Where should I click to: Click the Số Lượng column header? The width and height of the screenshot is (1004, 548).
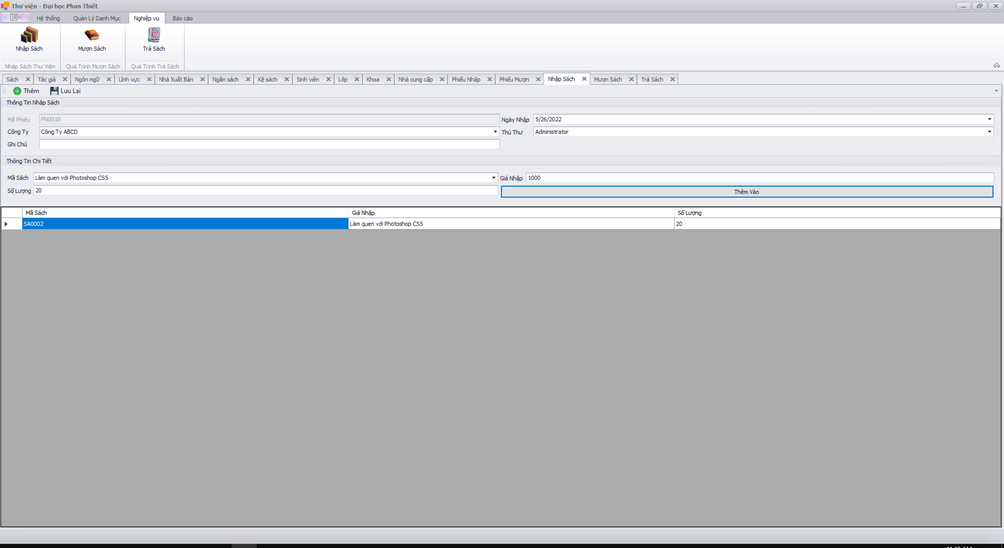tap(837, 213)
